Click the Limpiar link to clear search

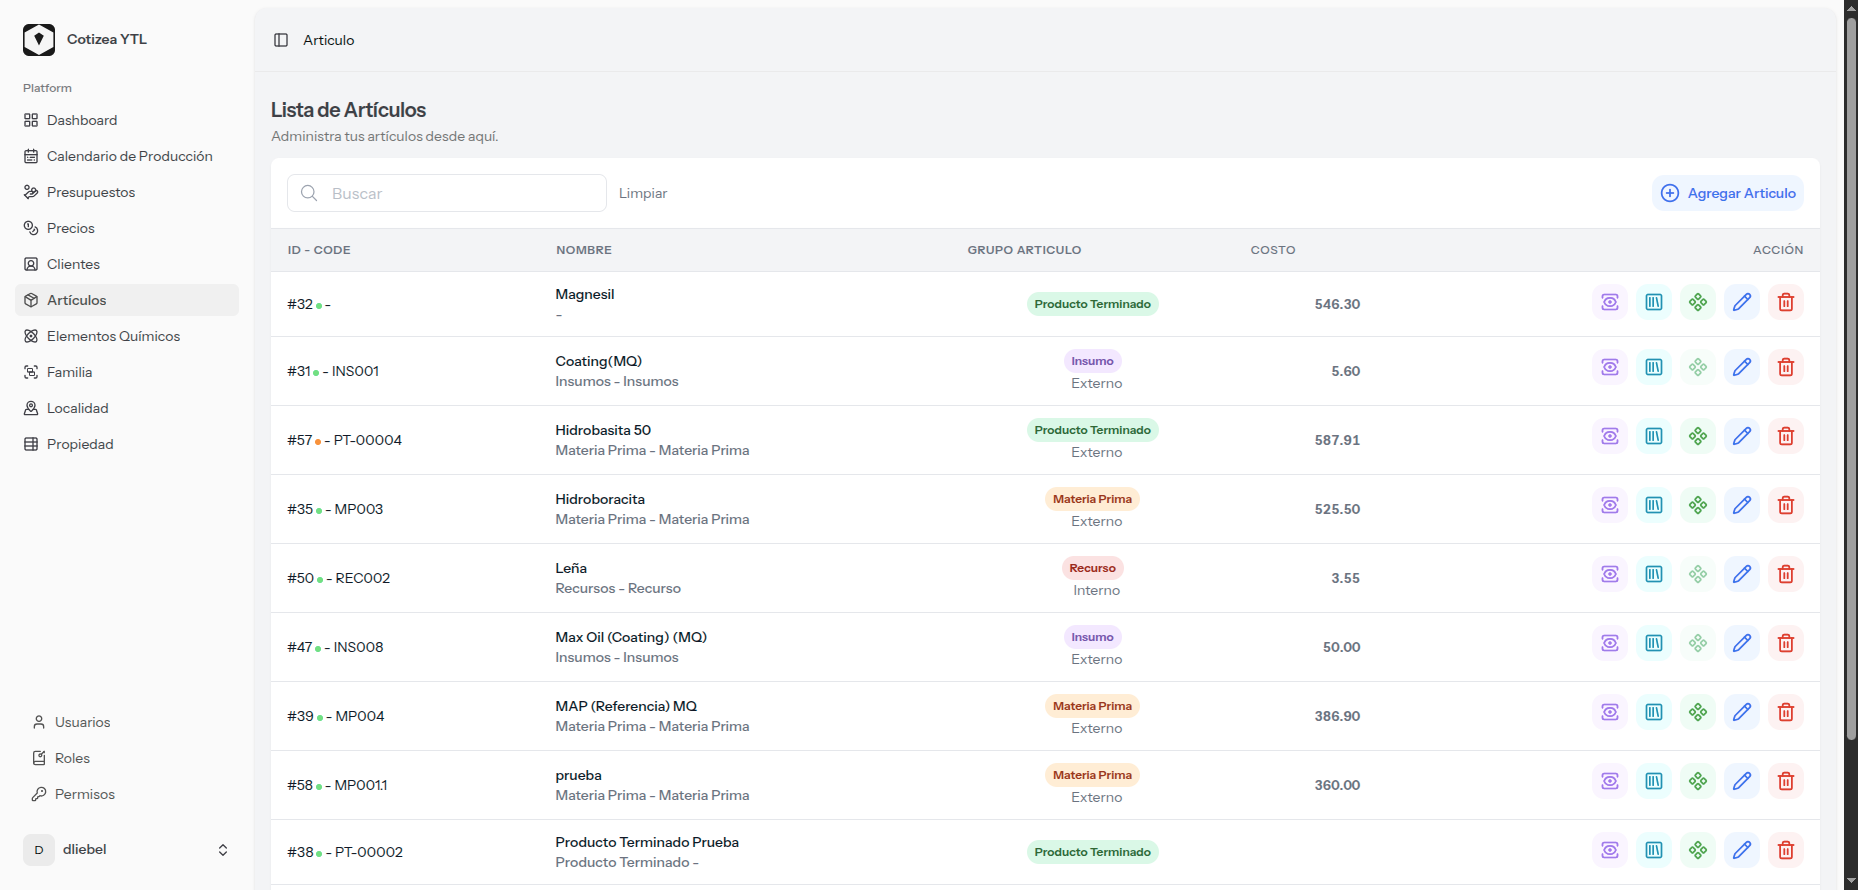pos(642,193)
